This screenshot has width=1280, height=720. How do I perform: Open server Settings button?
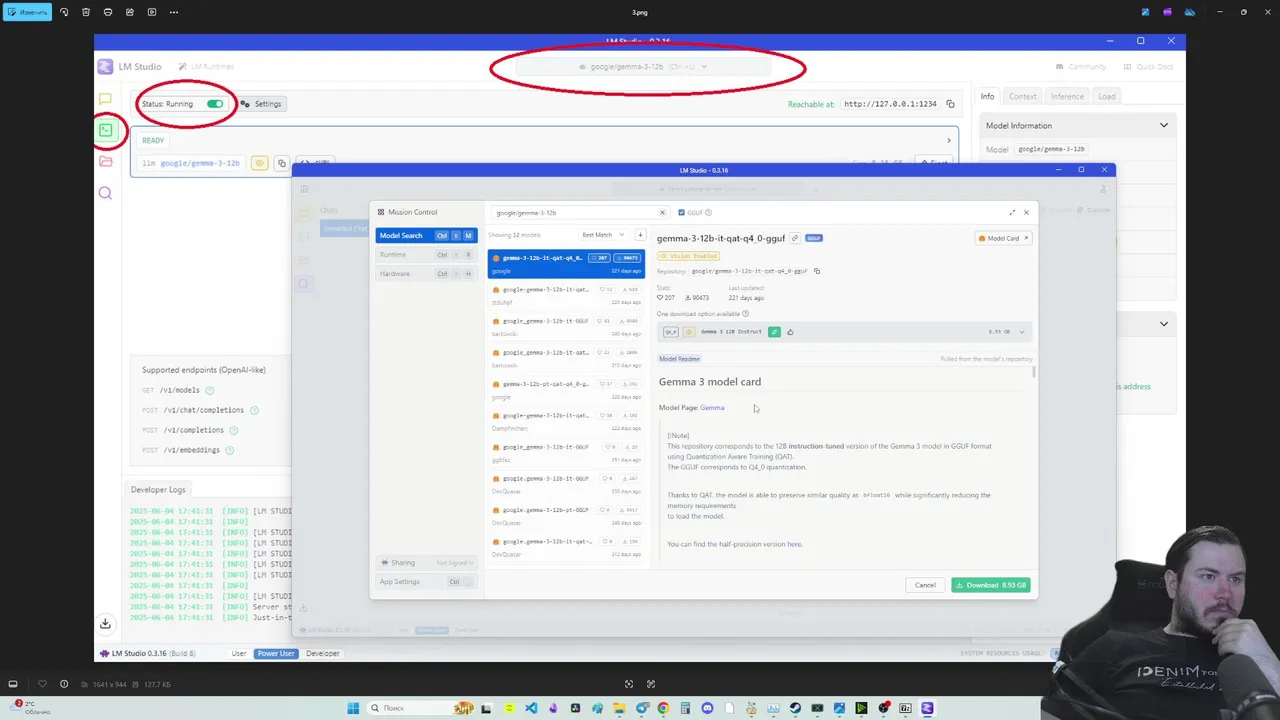click(x=263, y=104)
